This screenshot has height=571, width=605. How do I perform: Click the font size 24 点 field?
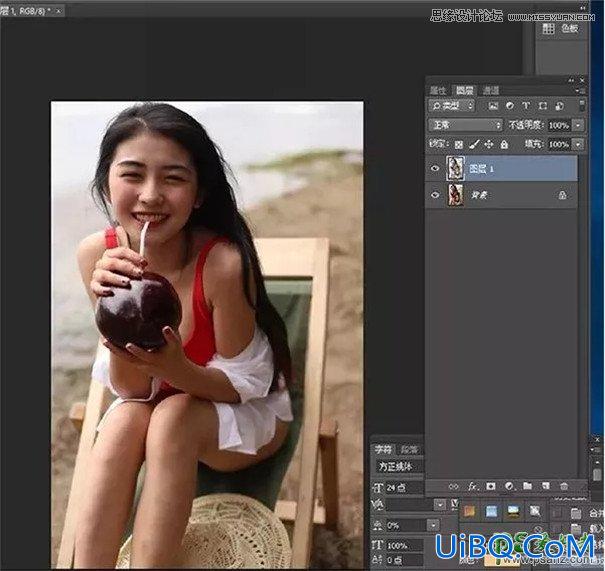(x=404, y=488)
